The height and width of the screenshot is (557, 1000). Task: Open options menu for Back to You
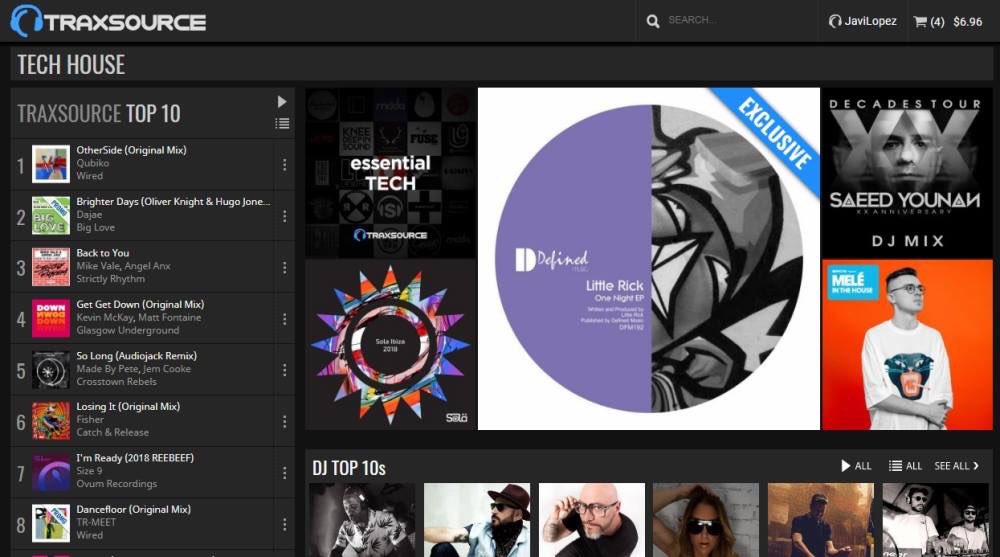click(284, 267)
